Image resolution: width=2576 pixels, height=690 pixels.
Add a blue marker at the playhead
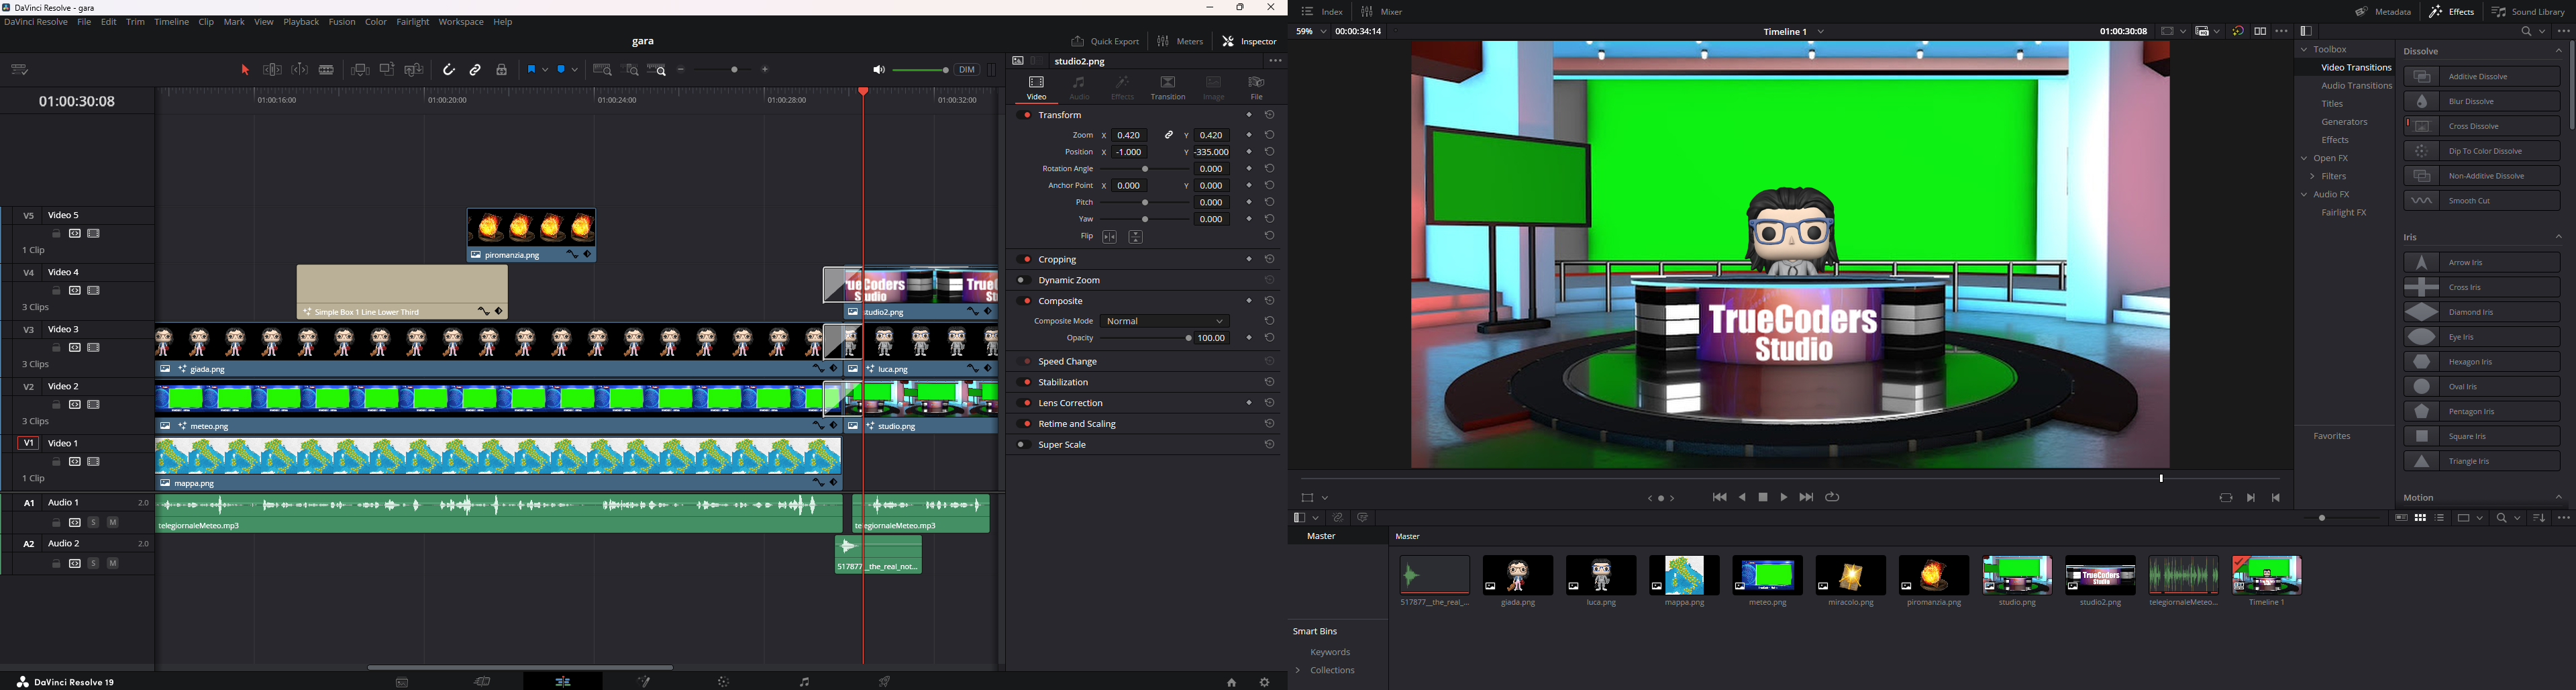[x=563, y=70]
